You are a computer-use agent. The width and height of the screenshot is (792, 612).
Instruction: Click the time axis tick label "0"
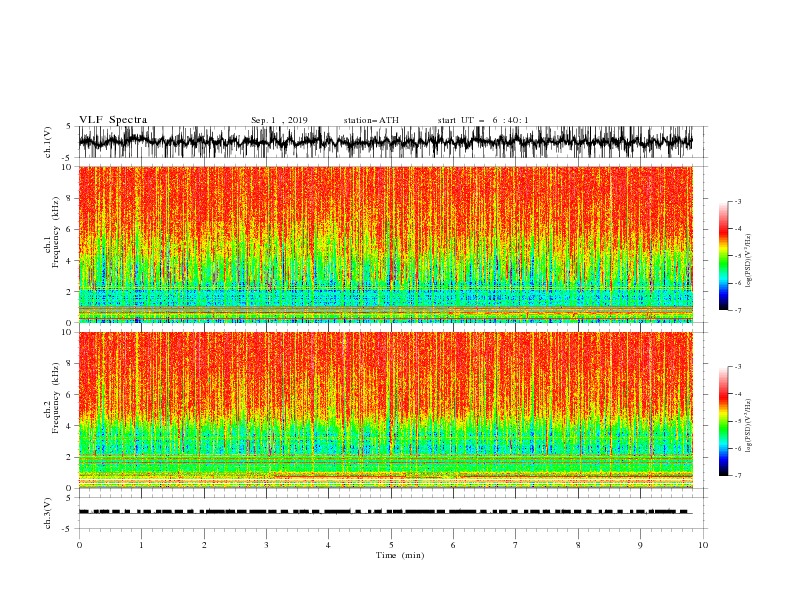click(79, 545)
